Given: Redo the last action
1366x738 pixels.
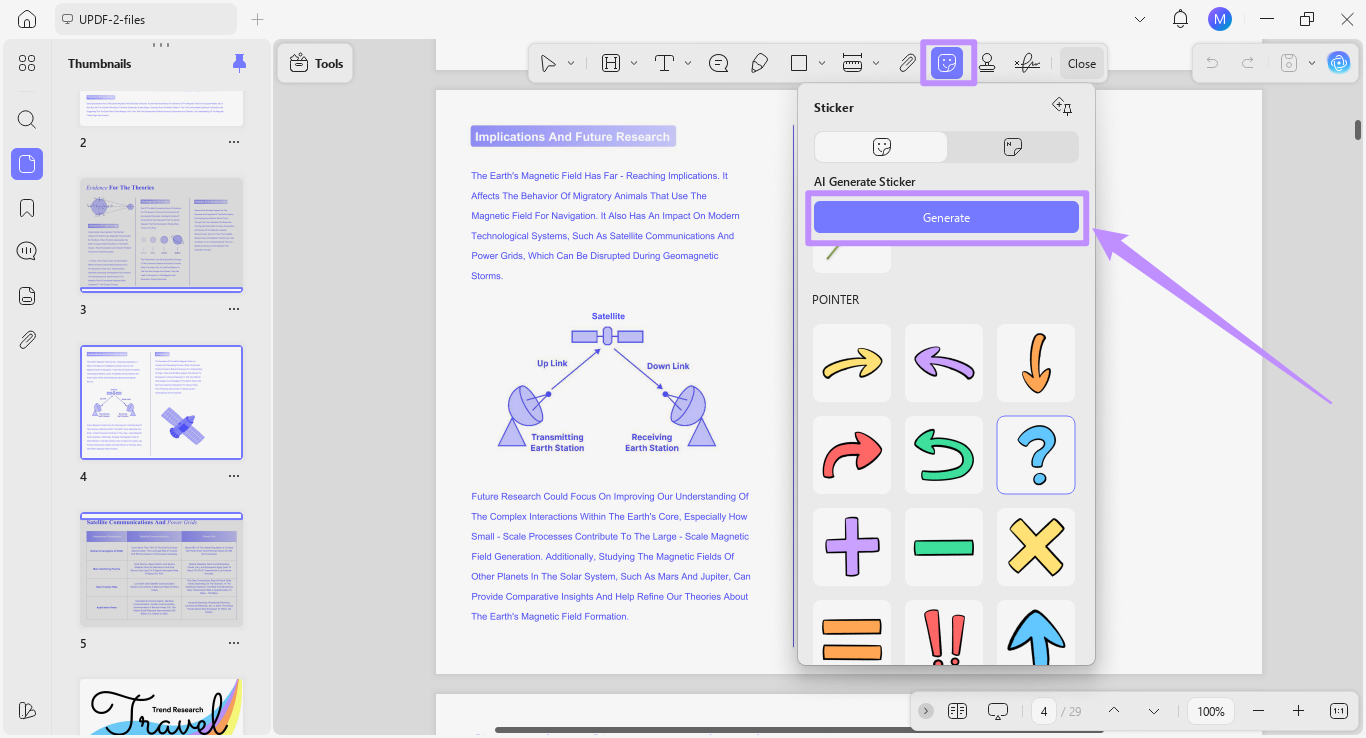Looking at the screenshot, I should pos(1248,63).
